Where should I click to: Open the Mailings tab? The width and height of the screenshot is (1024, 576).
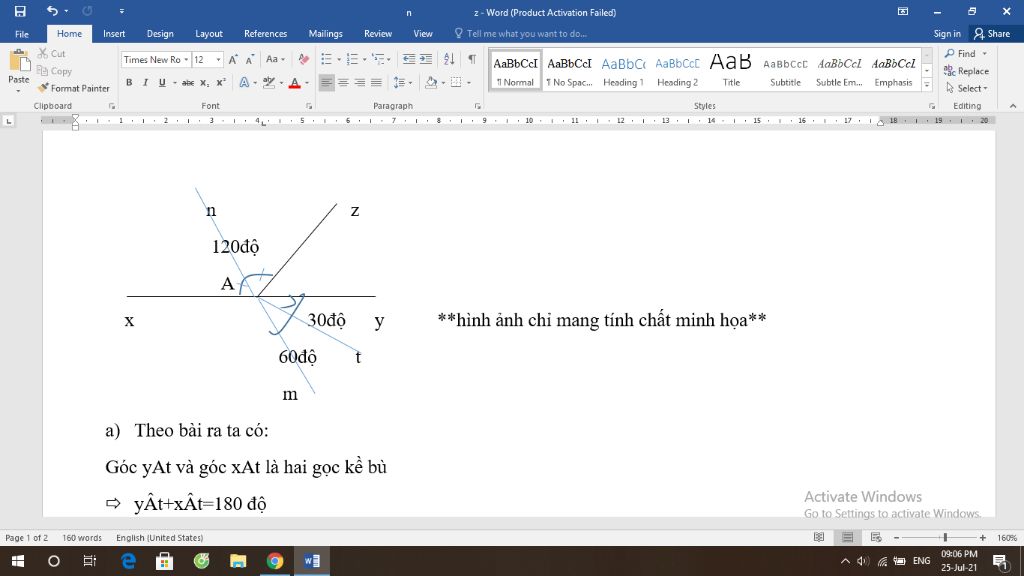[x=325, y=34]
